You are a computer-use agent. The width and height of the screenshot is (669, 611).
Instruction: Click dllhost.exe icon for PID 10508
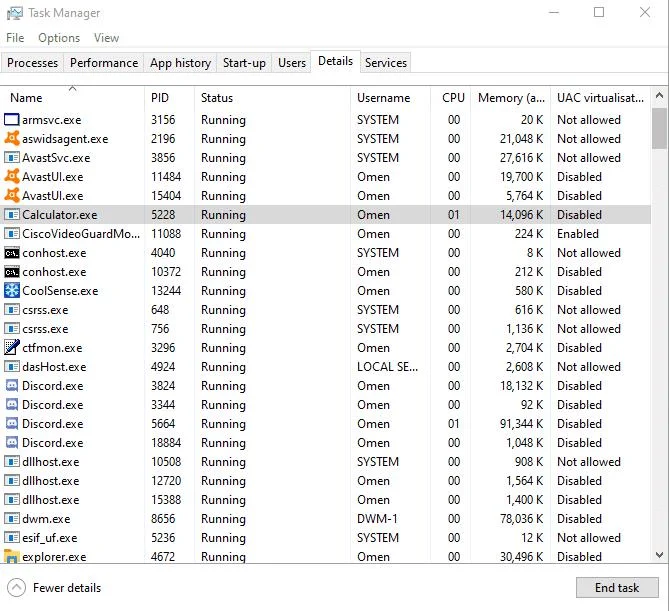pyautogui.click(x=12, y=462)
